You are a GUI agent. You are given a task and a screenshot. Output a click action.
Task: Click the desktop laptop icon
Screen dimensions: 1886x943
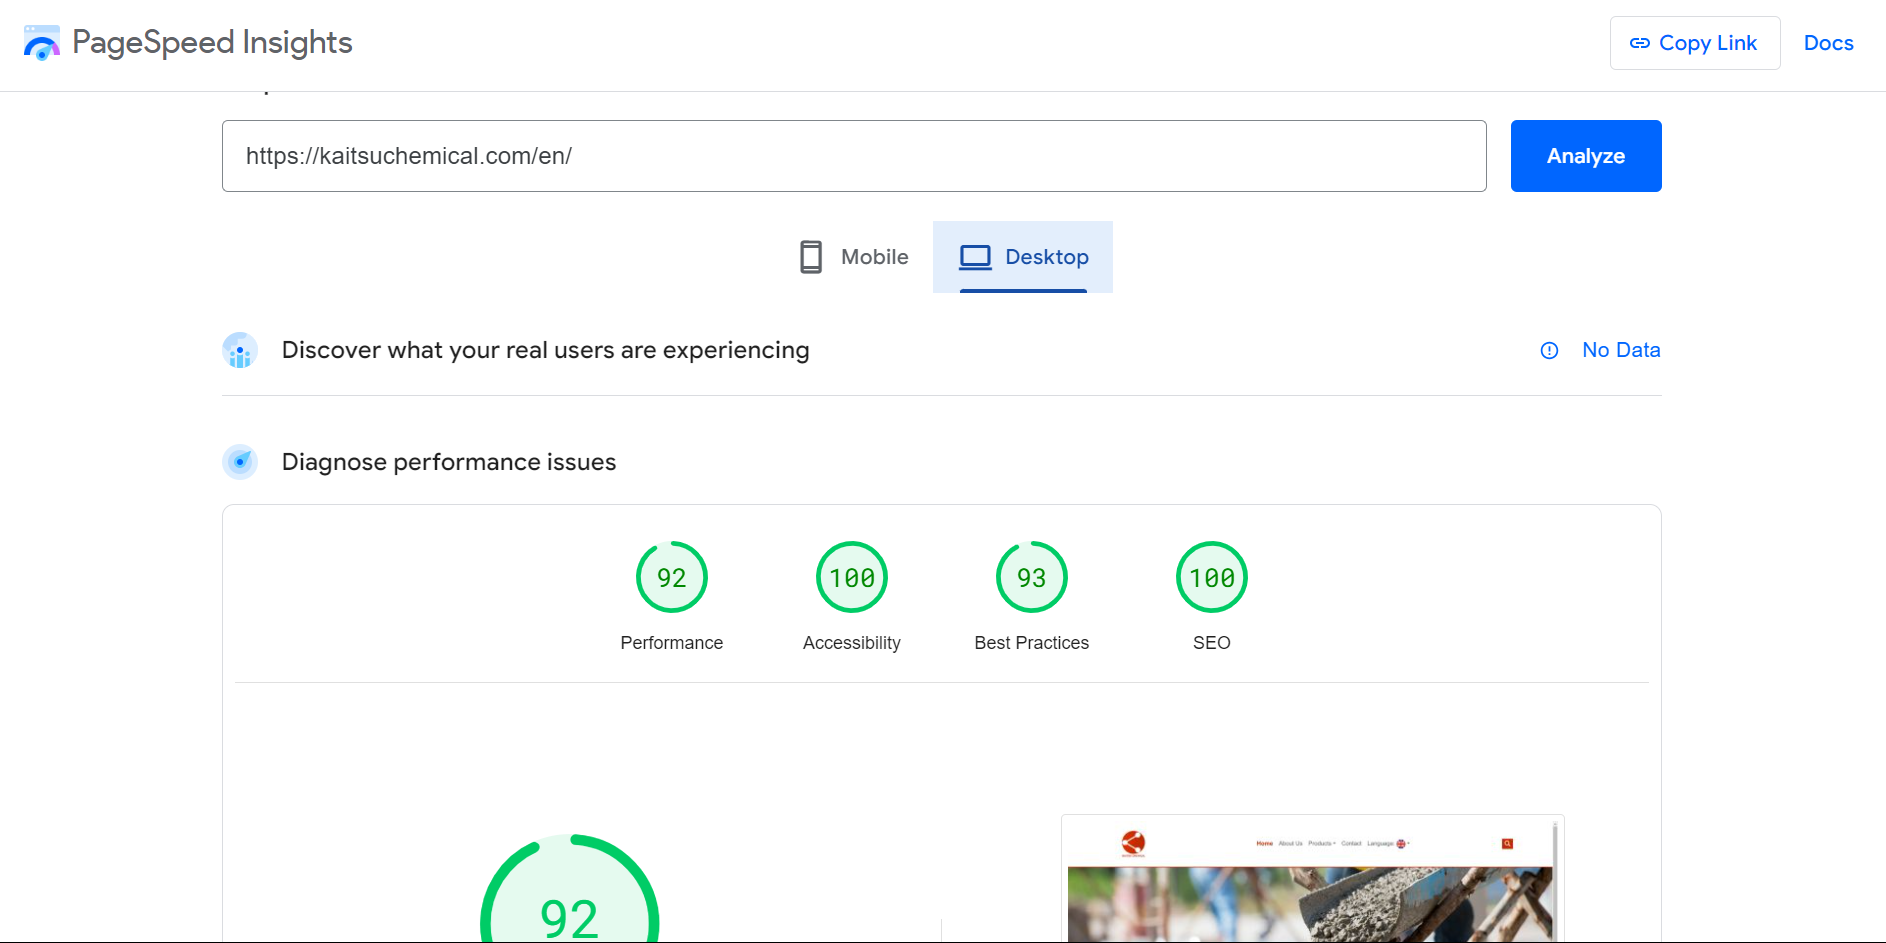click(x=975, y=257)
